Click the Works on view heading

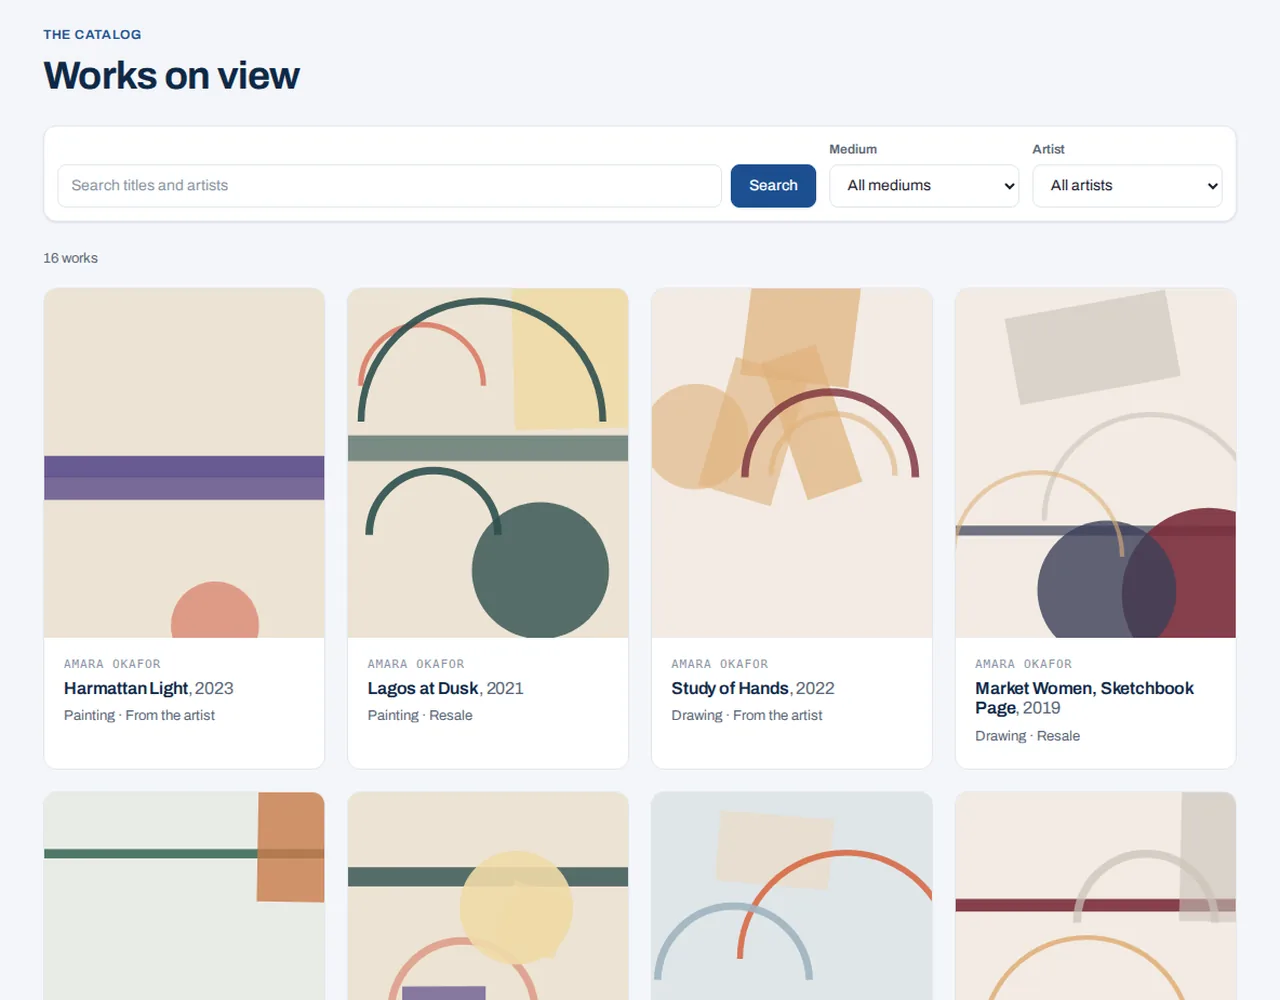pyautogui.click(x=171, y=76)
